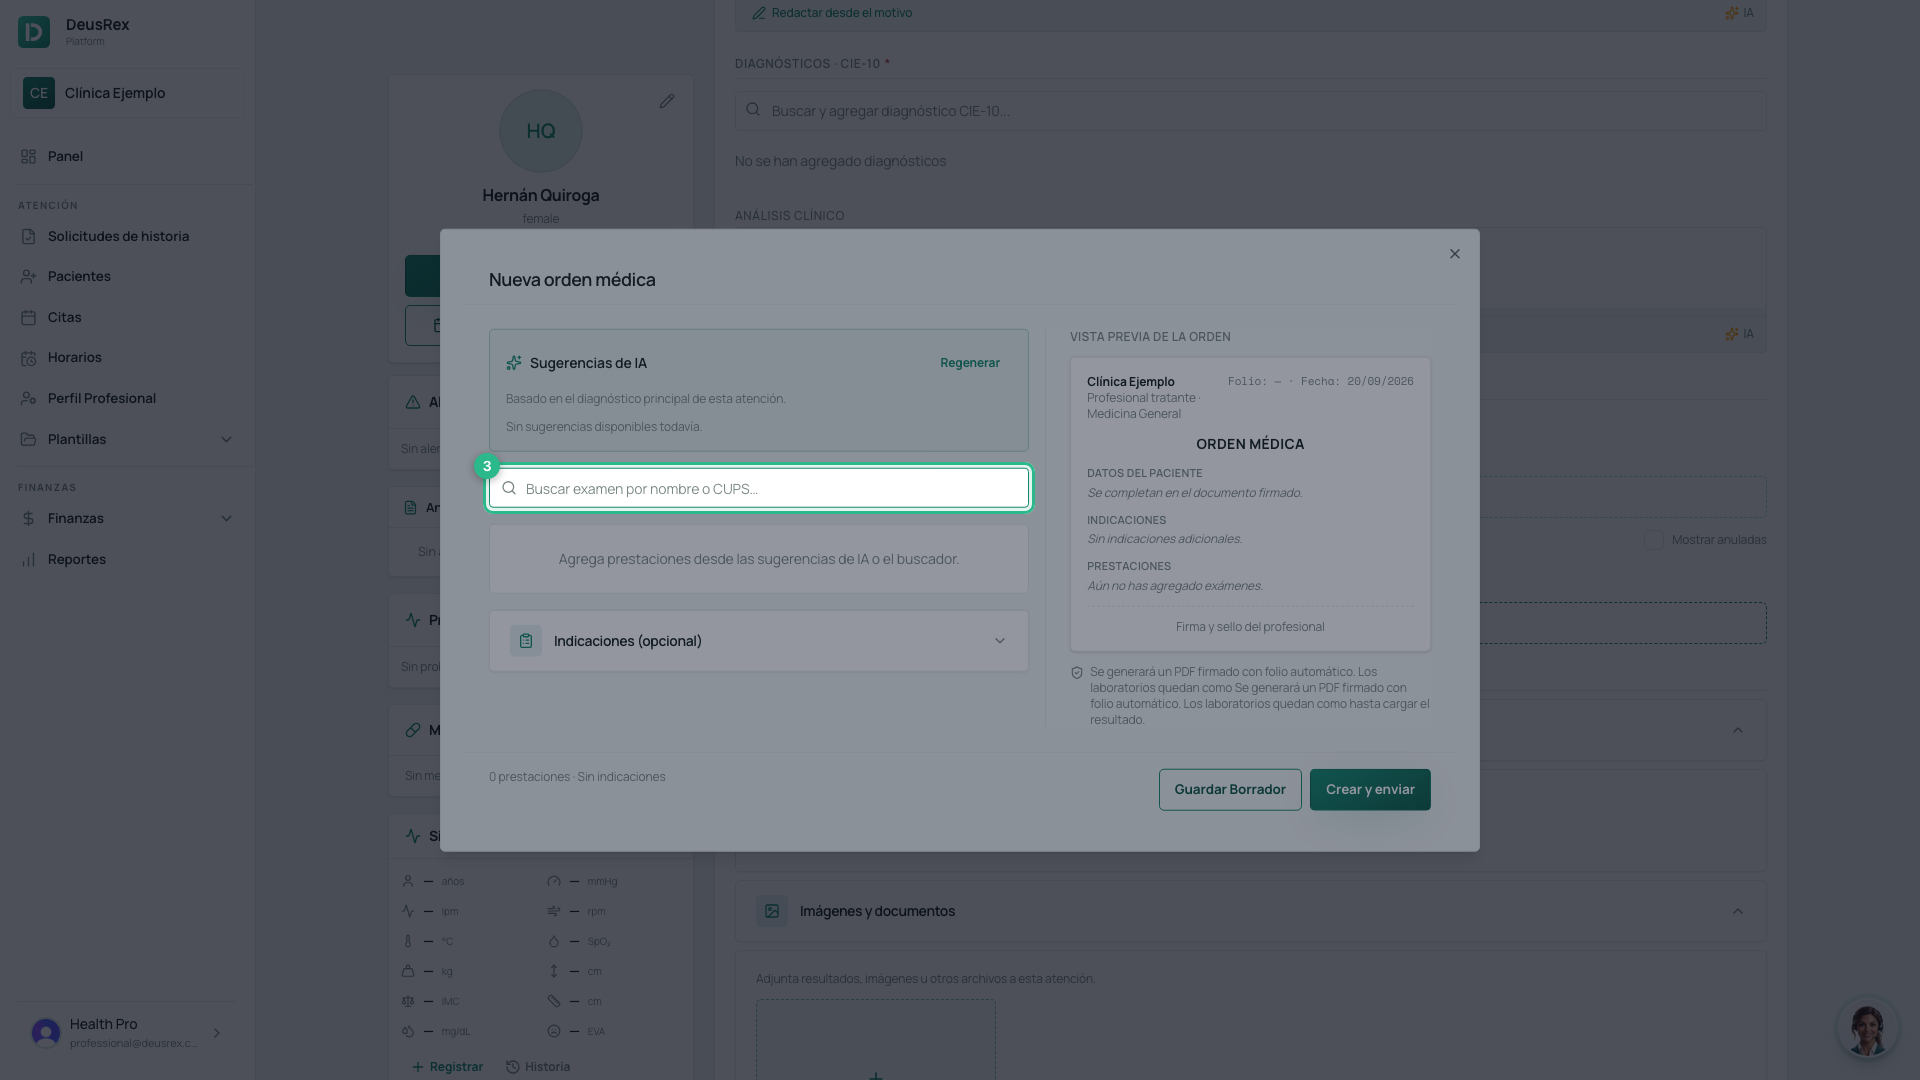Click the DeusRex logo icon
The image size is (1920, 1080).
pos(33,32)
